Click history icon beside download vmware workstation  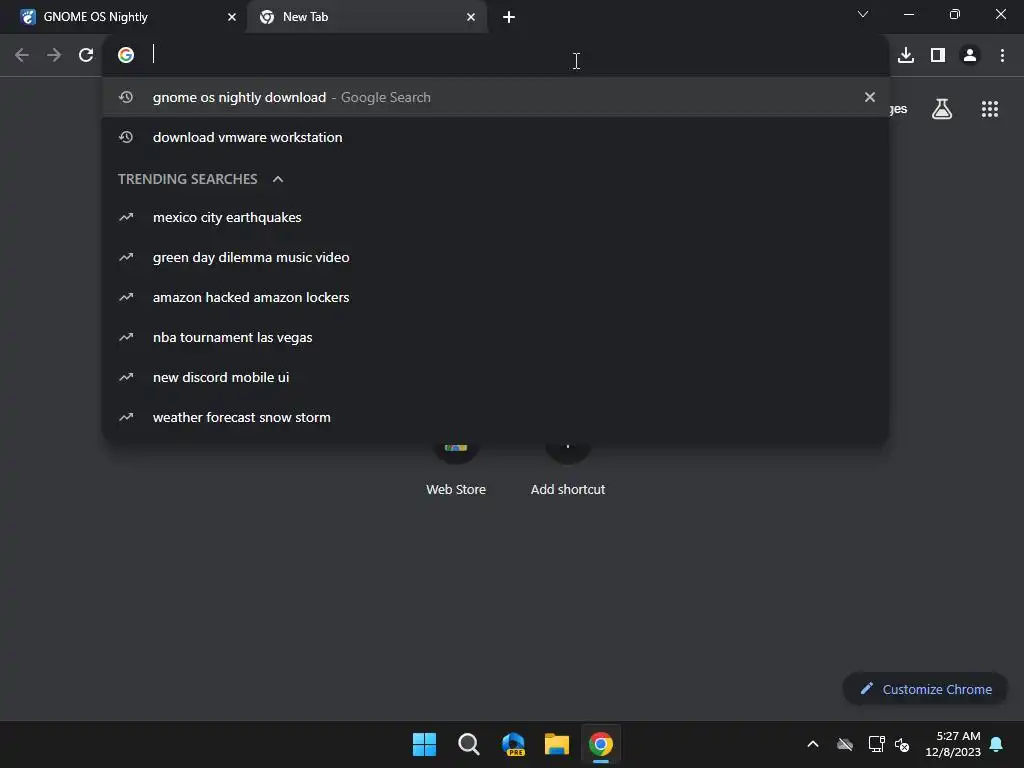(x=126, y=137)
